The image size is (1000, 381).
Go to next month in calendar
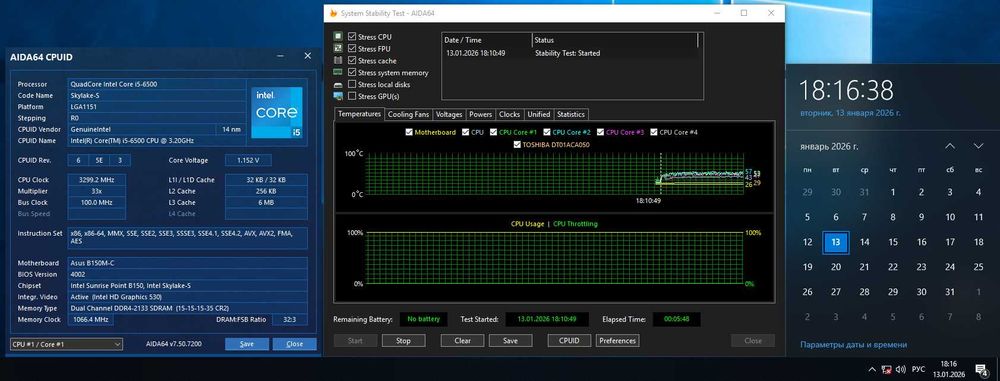[x=978, y=146]
